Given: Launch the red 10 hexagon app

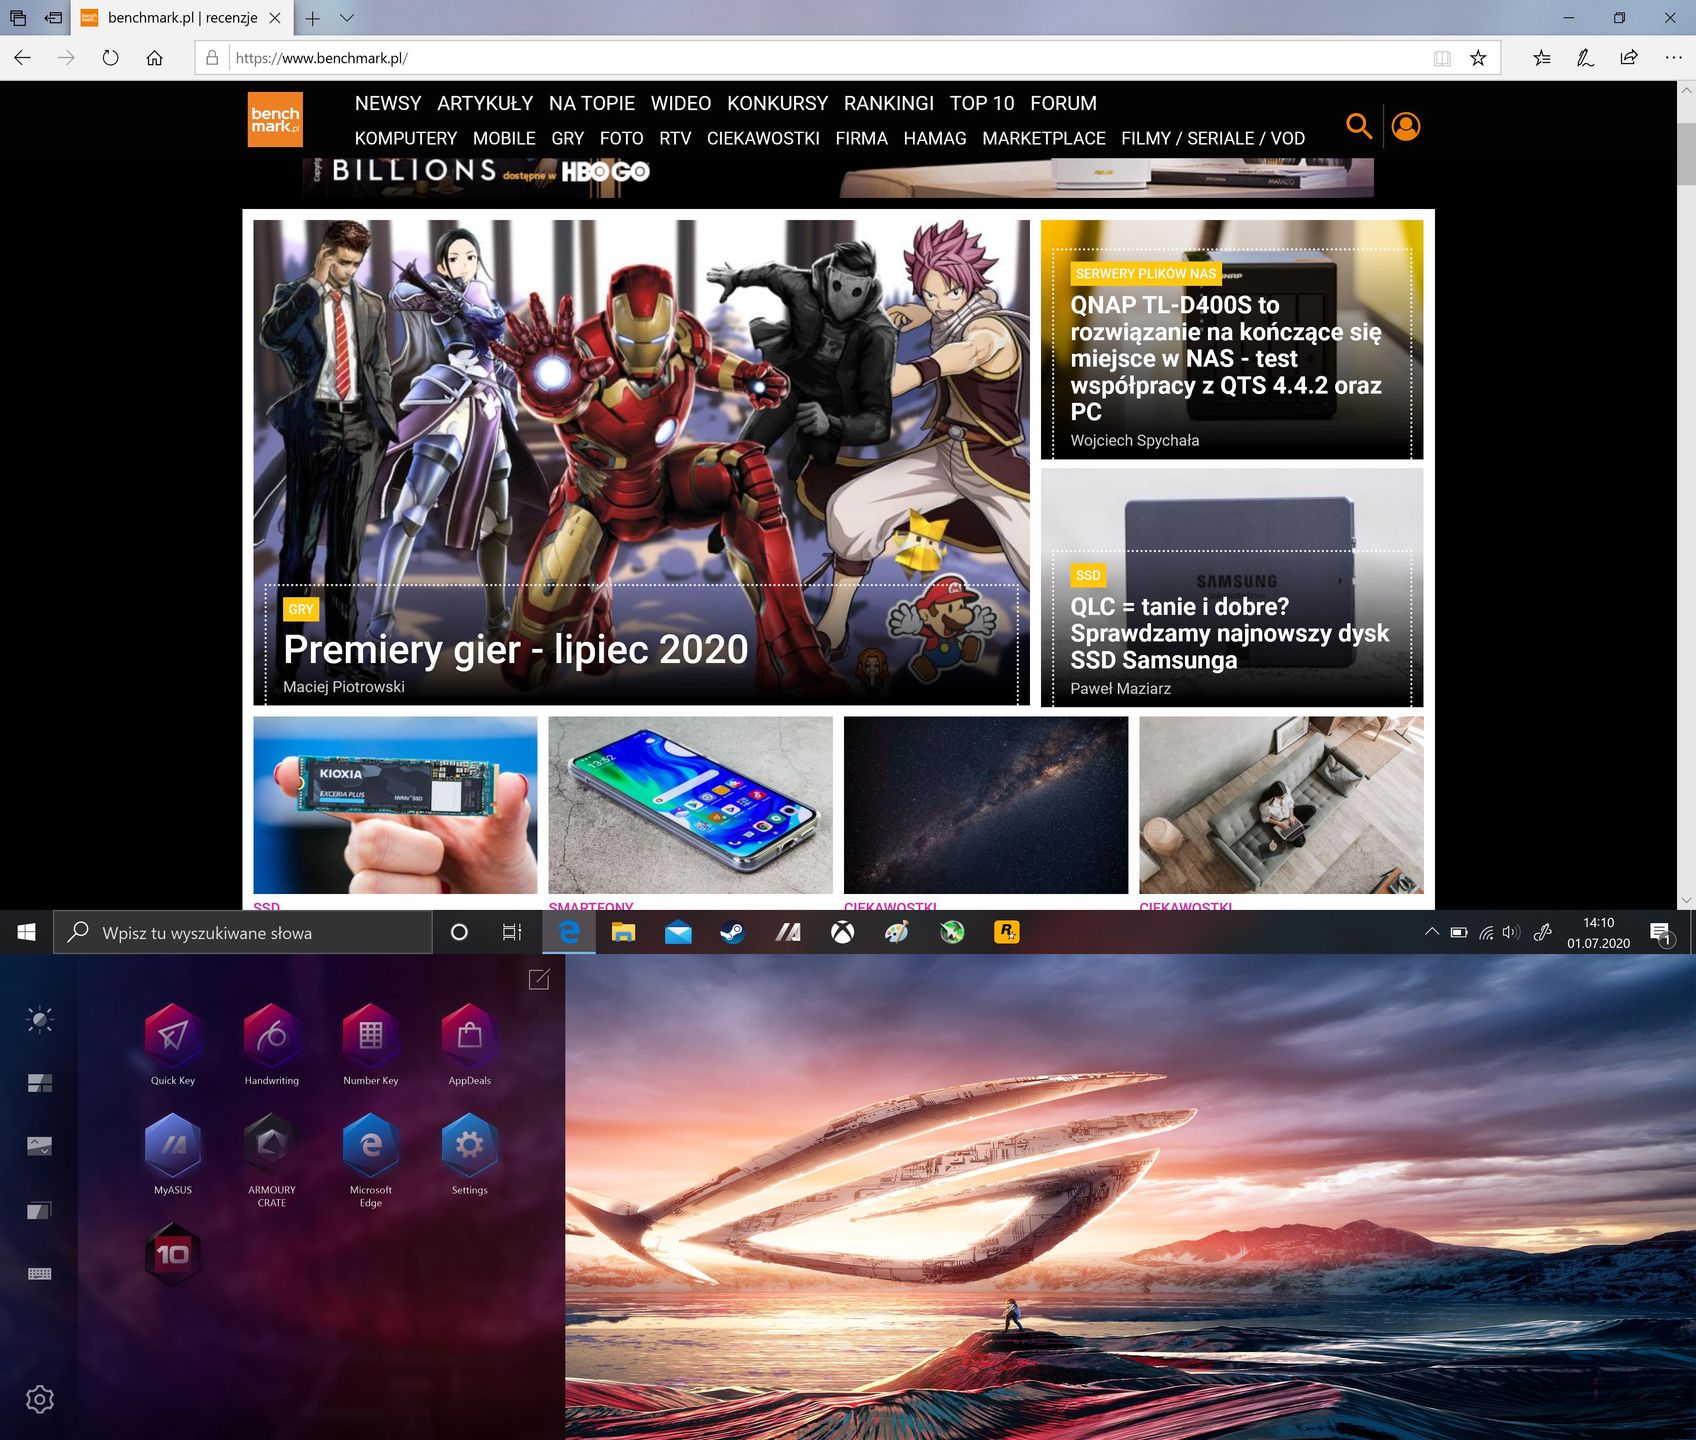Looking at the screenshot, I should (x=173, y=1254).
